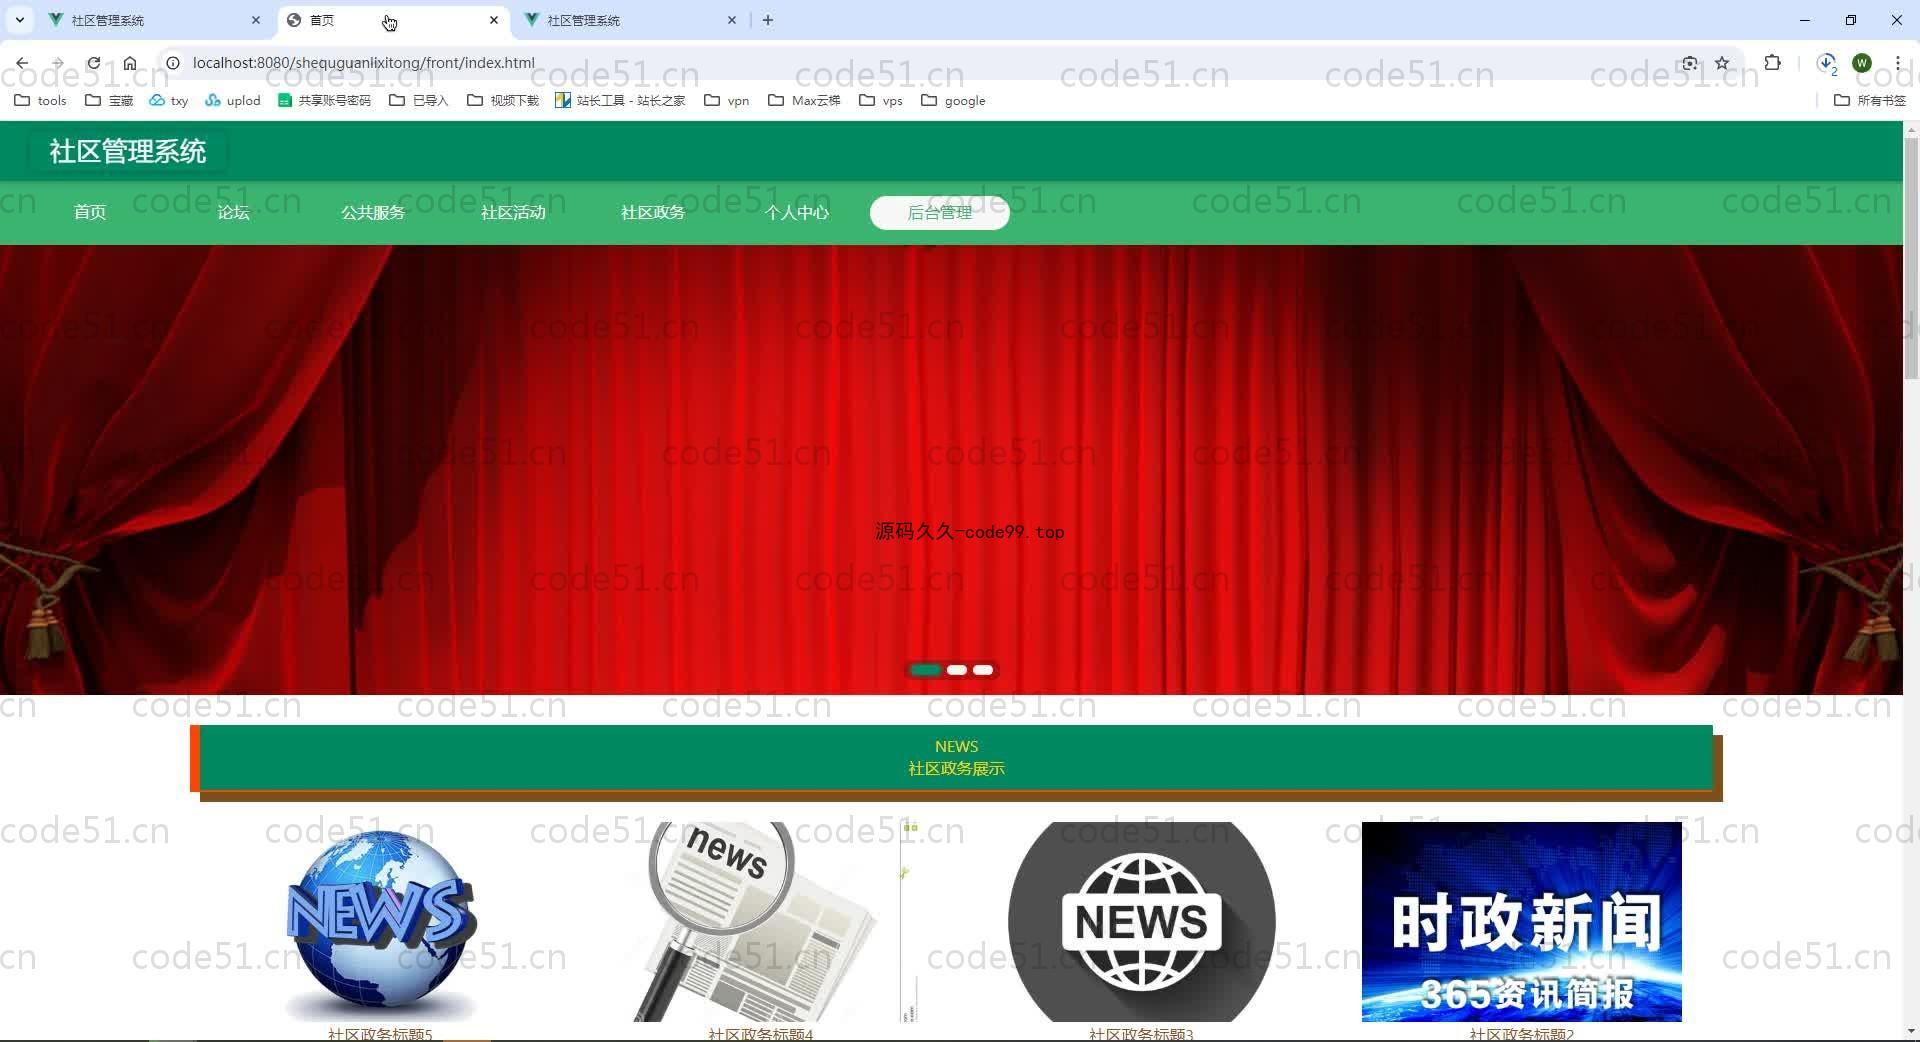Expand the tab search dropdown arrow
The image size is (1920, 1042).
click(x=19, y=20)
